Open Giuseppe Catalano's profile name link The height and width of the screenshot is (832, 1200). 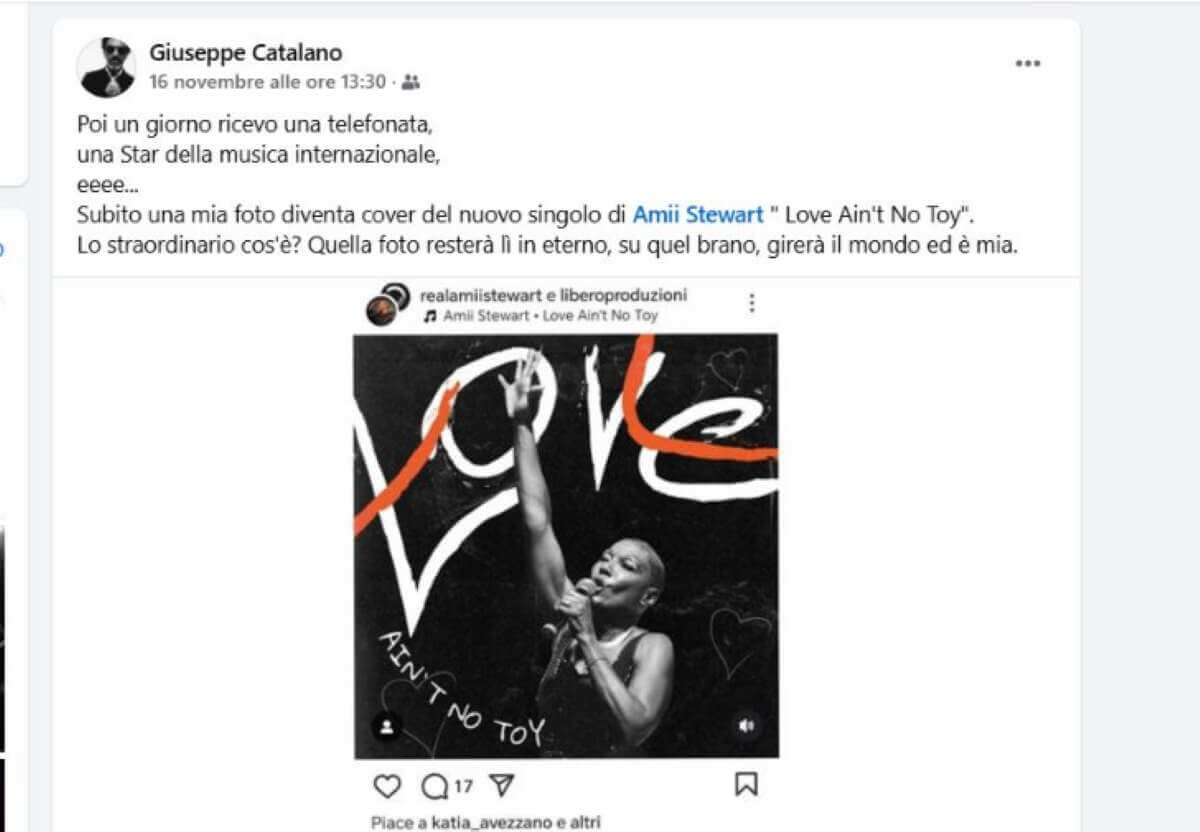click(x=245, y=52)
